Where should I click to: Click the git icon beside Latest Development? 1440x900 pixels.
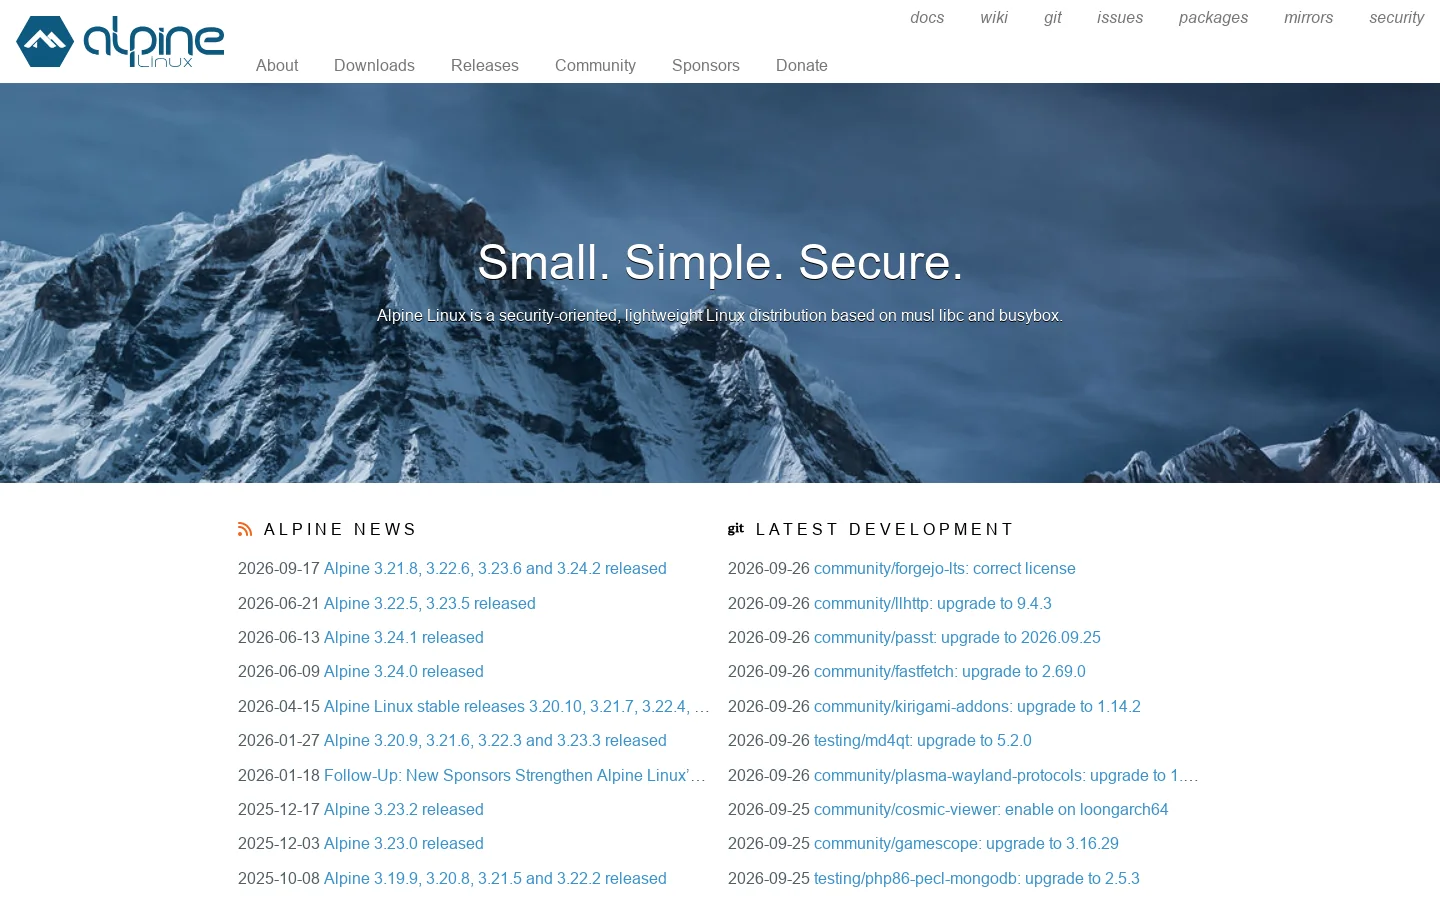[736, 529]
